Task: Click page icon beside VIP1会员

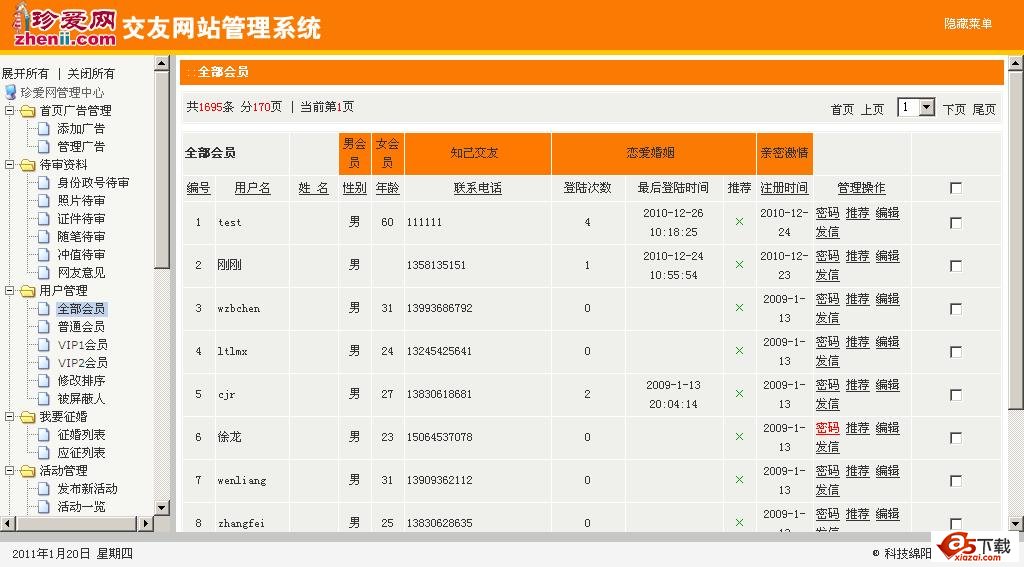Action: tap(44, 344)
